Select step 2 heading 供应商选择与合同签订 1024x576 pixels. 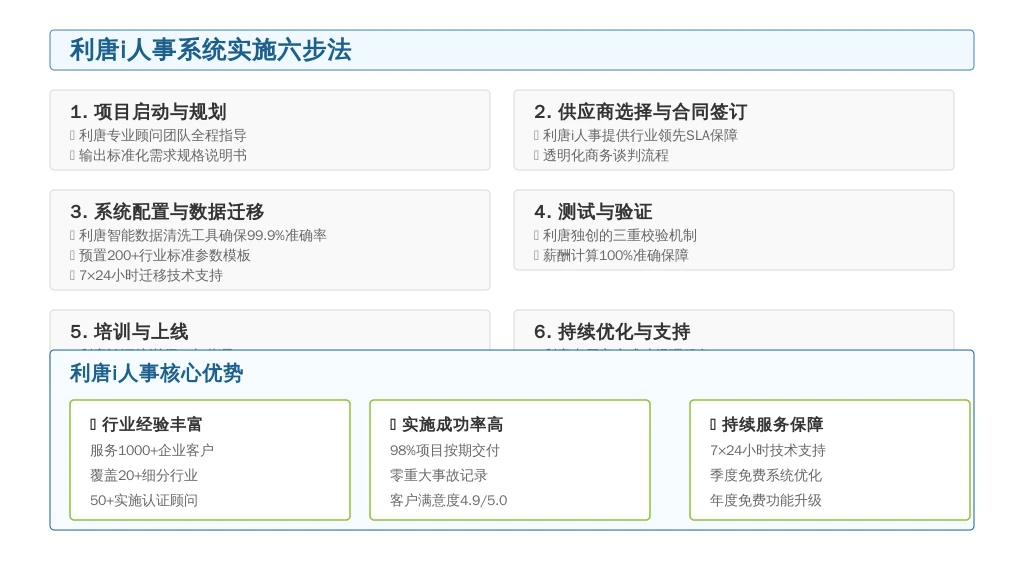pyautogui.click(x=640, y=112)
